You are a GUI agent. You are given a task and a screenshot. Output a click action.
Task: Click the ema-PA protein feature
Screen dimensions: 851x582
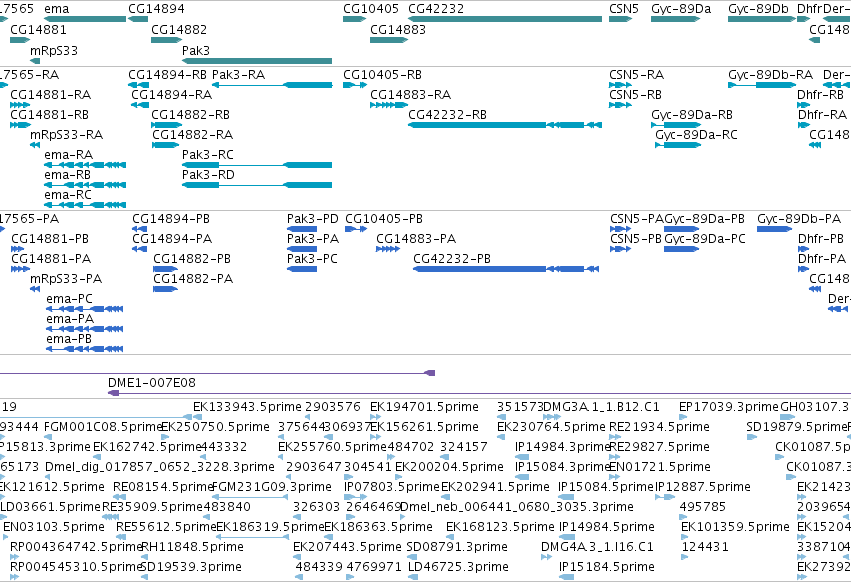pyautogui.click(x=85, y=330)
